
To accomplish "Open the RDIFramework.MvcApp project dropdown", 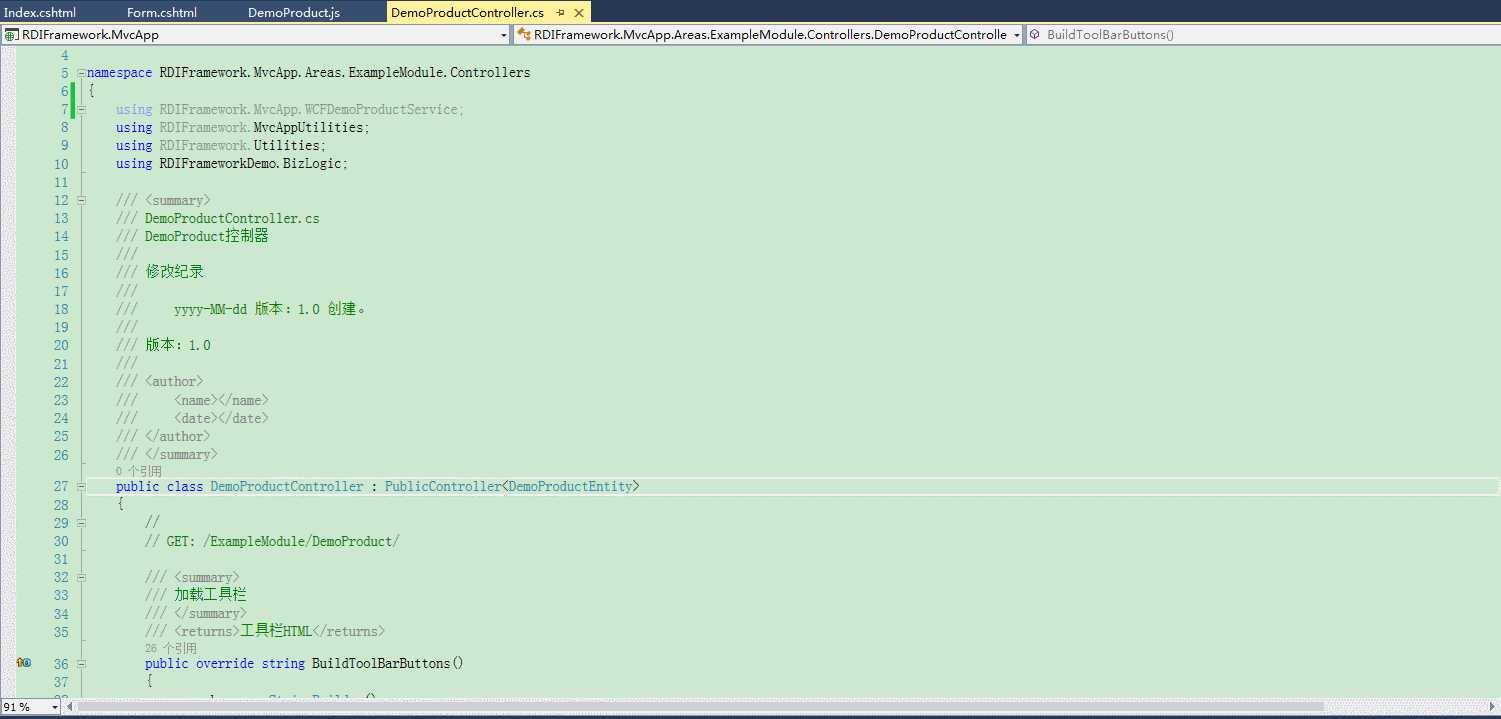I will point(504,35).
